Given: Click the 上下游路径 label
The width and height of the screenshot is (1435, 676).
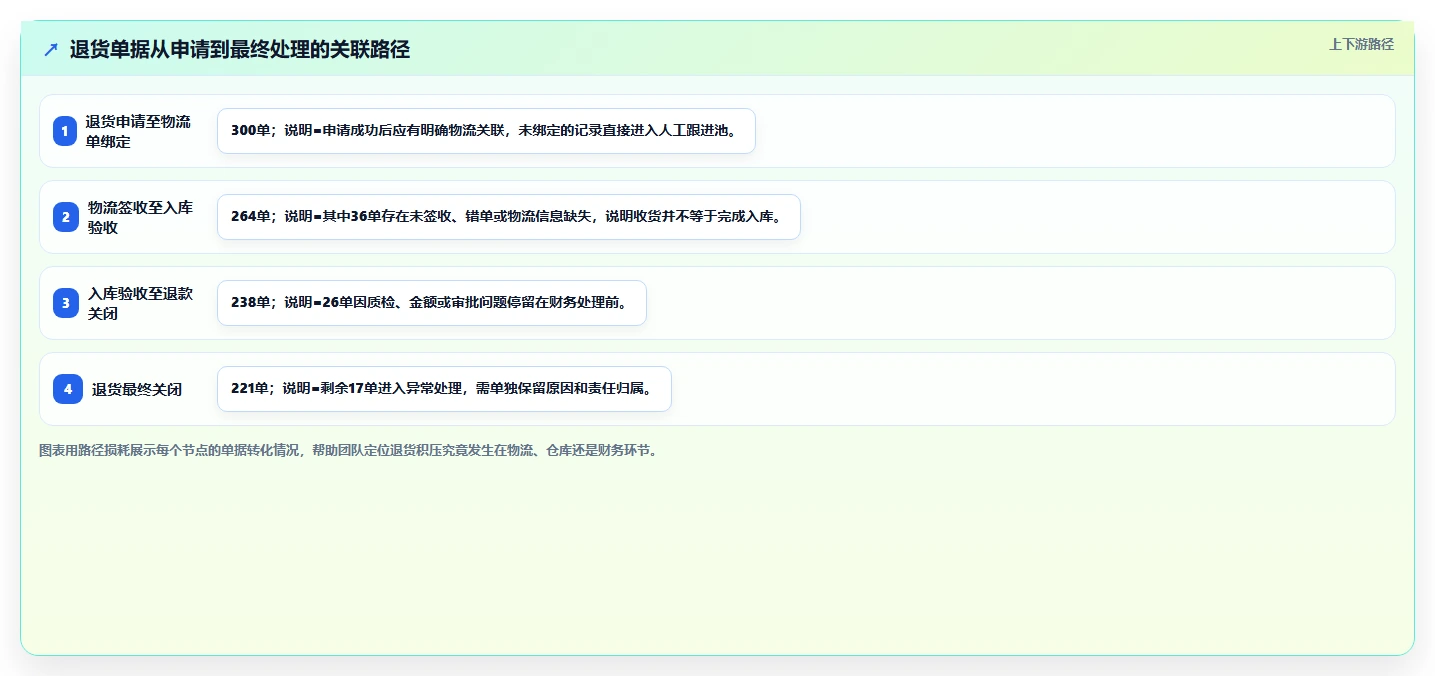Looking at the screenshot, I should (1361, 44).
